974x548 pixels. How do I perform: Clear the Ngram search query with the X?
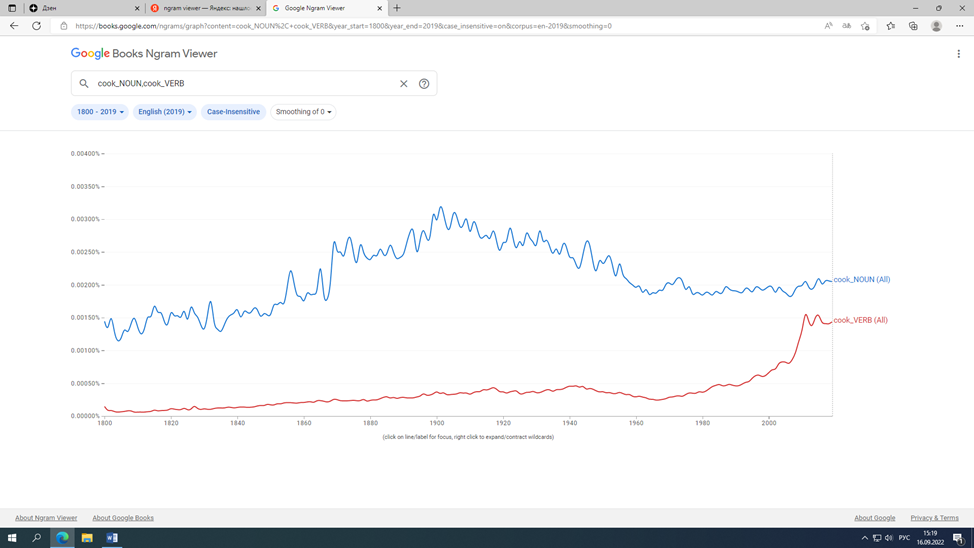(x=404, y=83)
